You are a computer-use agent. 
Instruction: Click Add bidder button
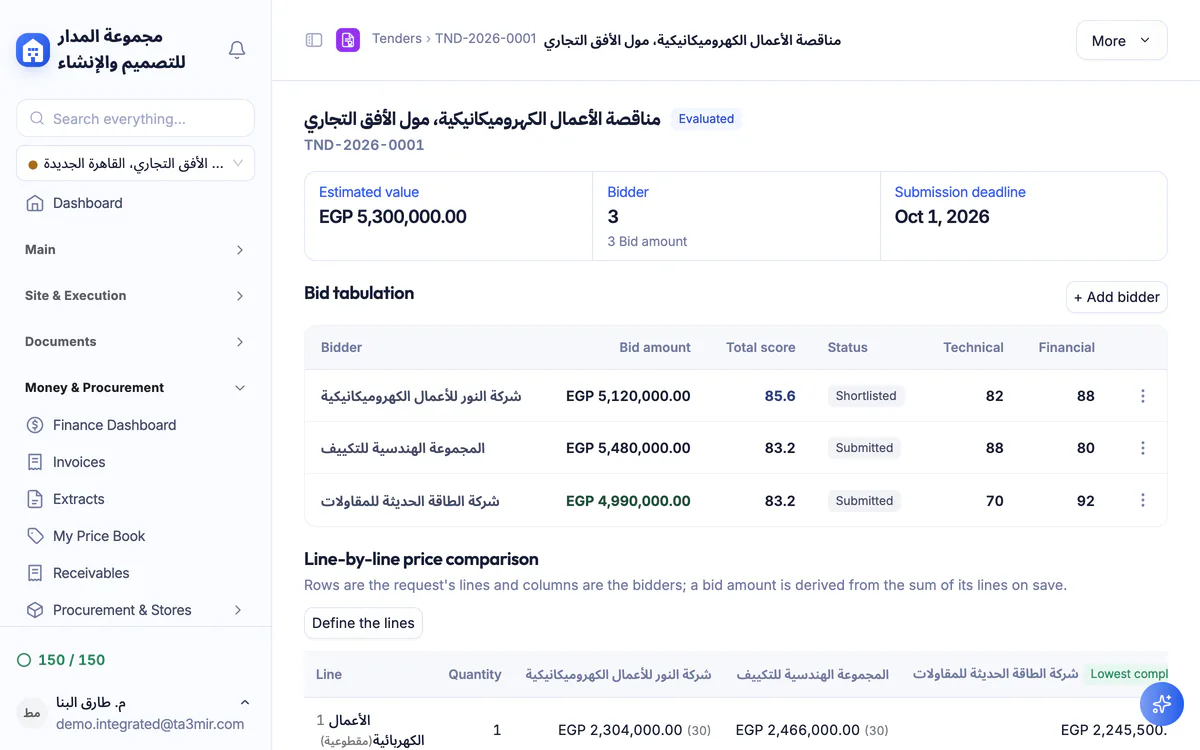tap(1116, 297)
